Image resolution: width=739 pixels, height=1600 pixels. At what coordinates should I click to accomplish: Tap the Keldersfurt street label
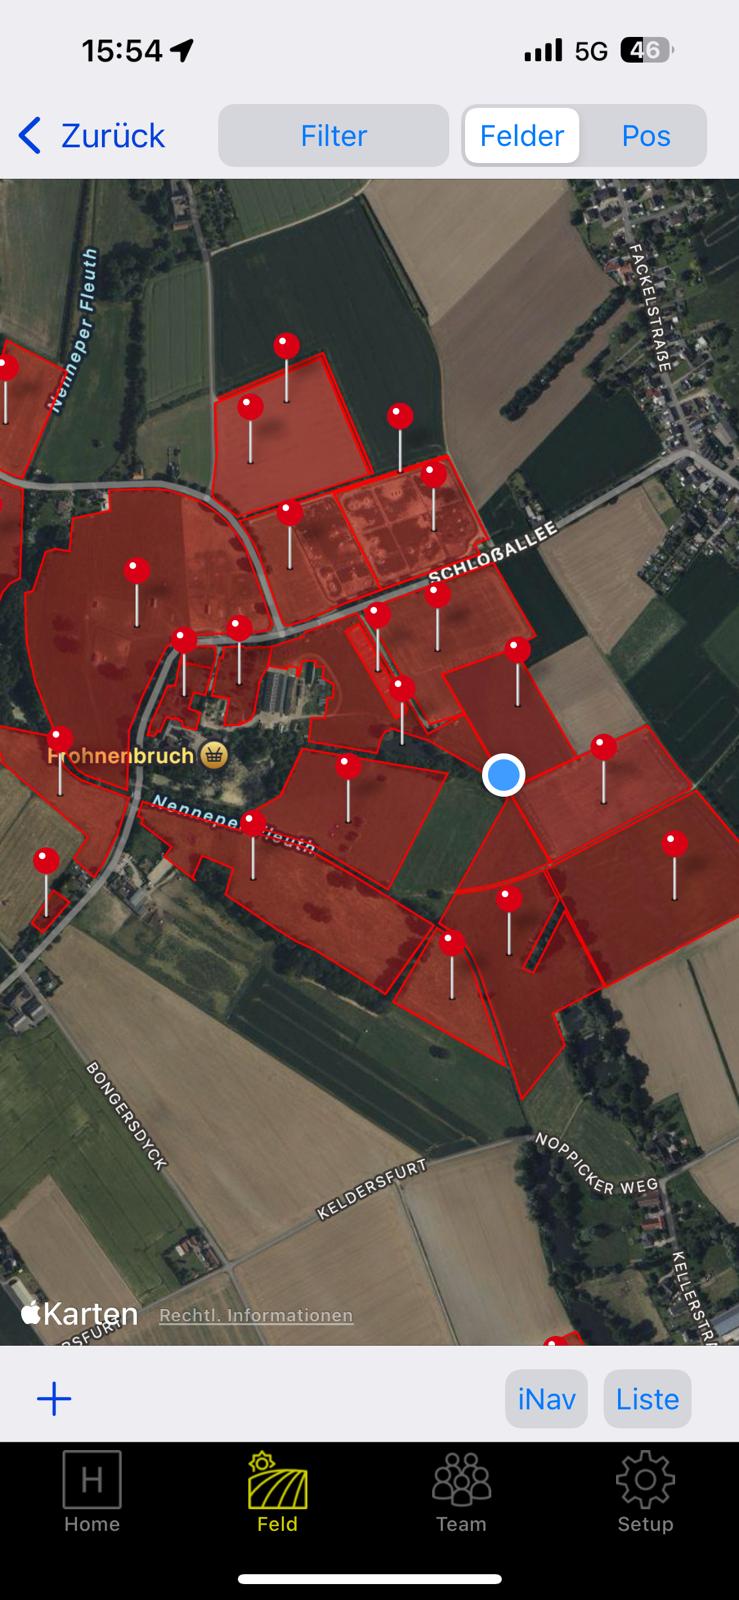pos(372,1189)
